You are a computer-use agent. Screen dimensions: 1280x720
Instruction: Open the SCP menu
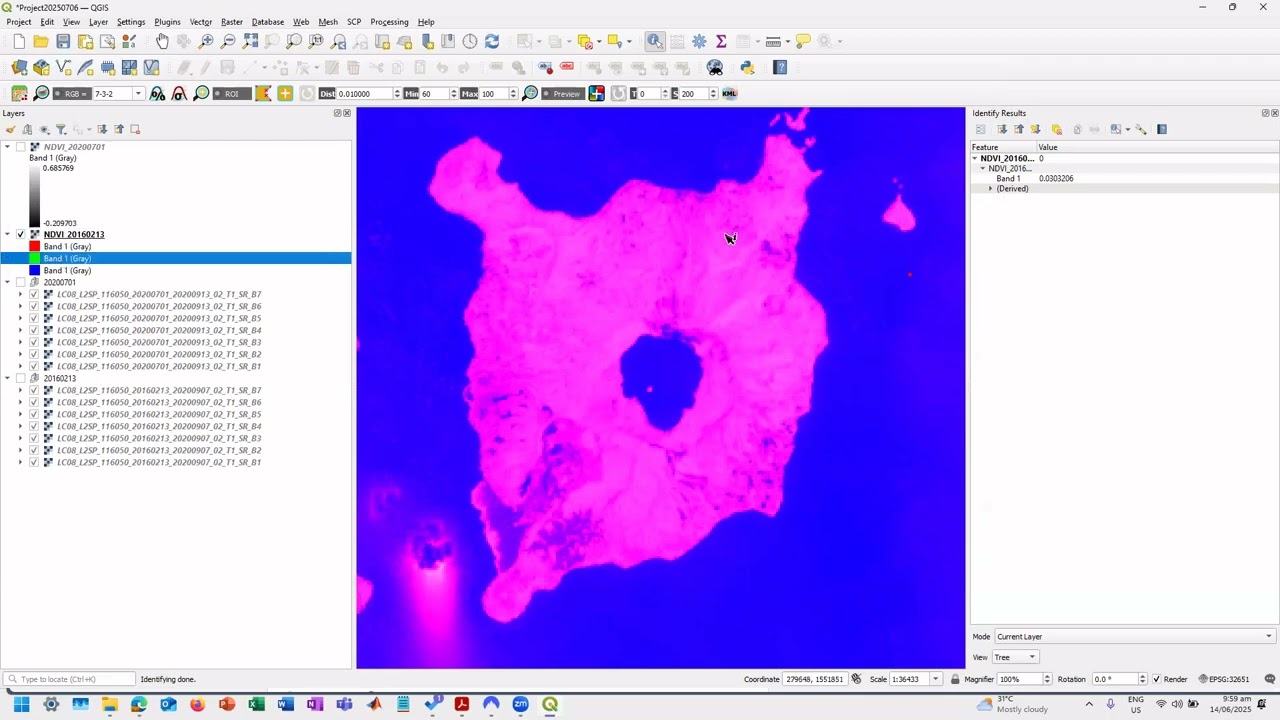point(354,22)
